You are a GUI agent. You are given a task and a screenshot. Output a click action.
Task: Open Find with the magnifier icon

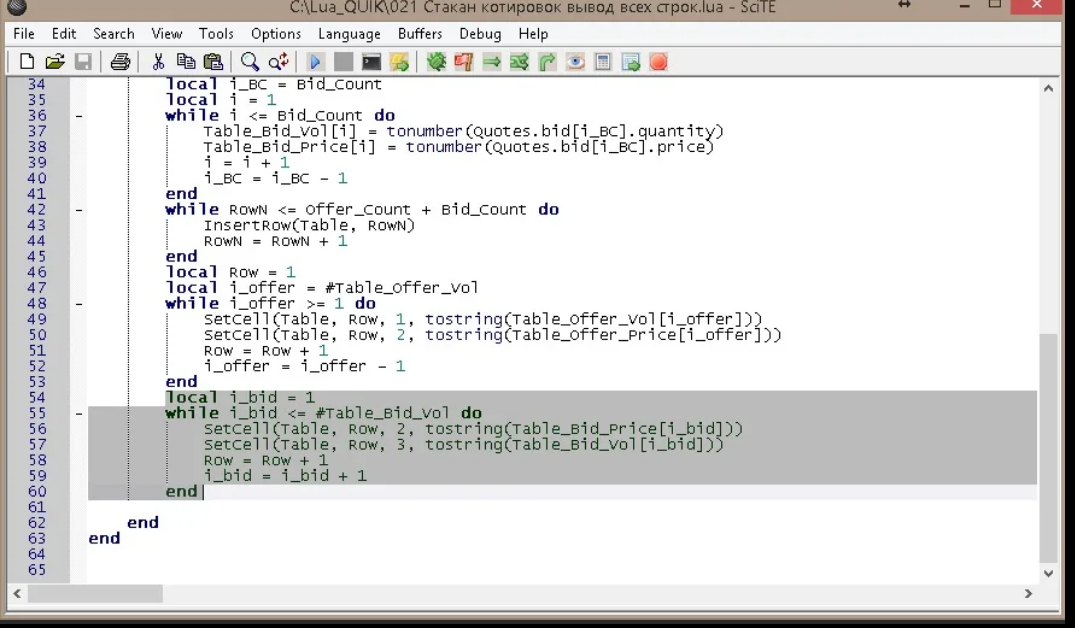250,62
